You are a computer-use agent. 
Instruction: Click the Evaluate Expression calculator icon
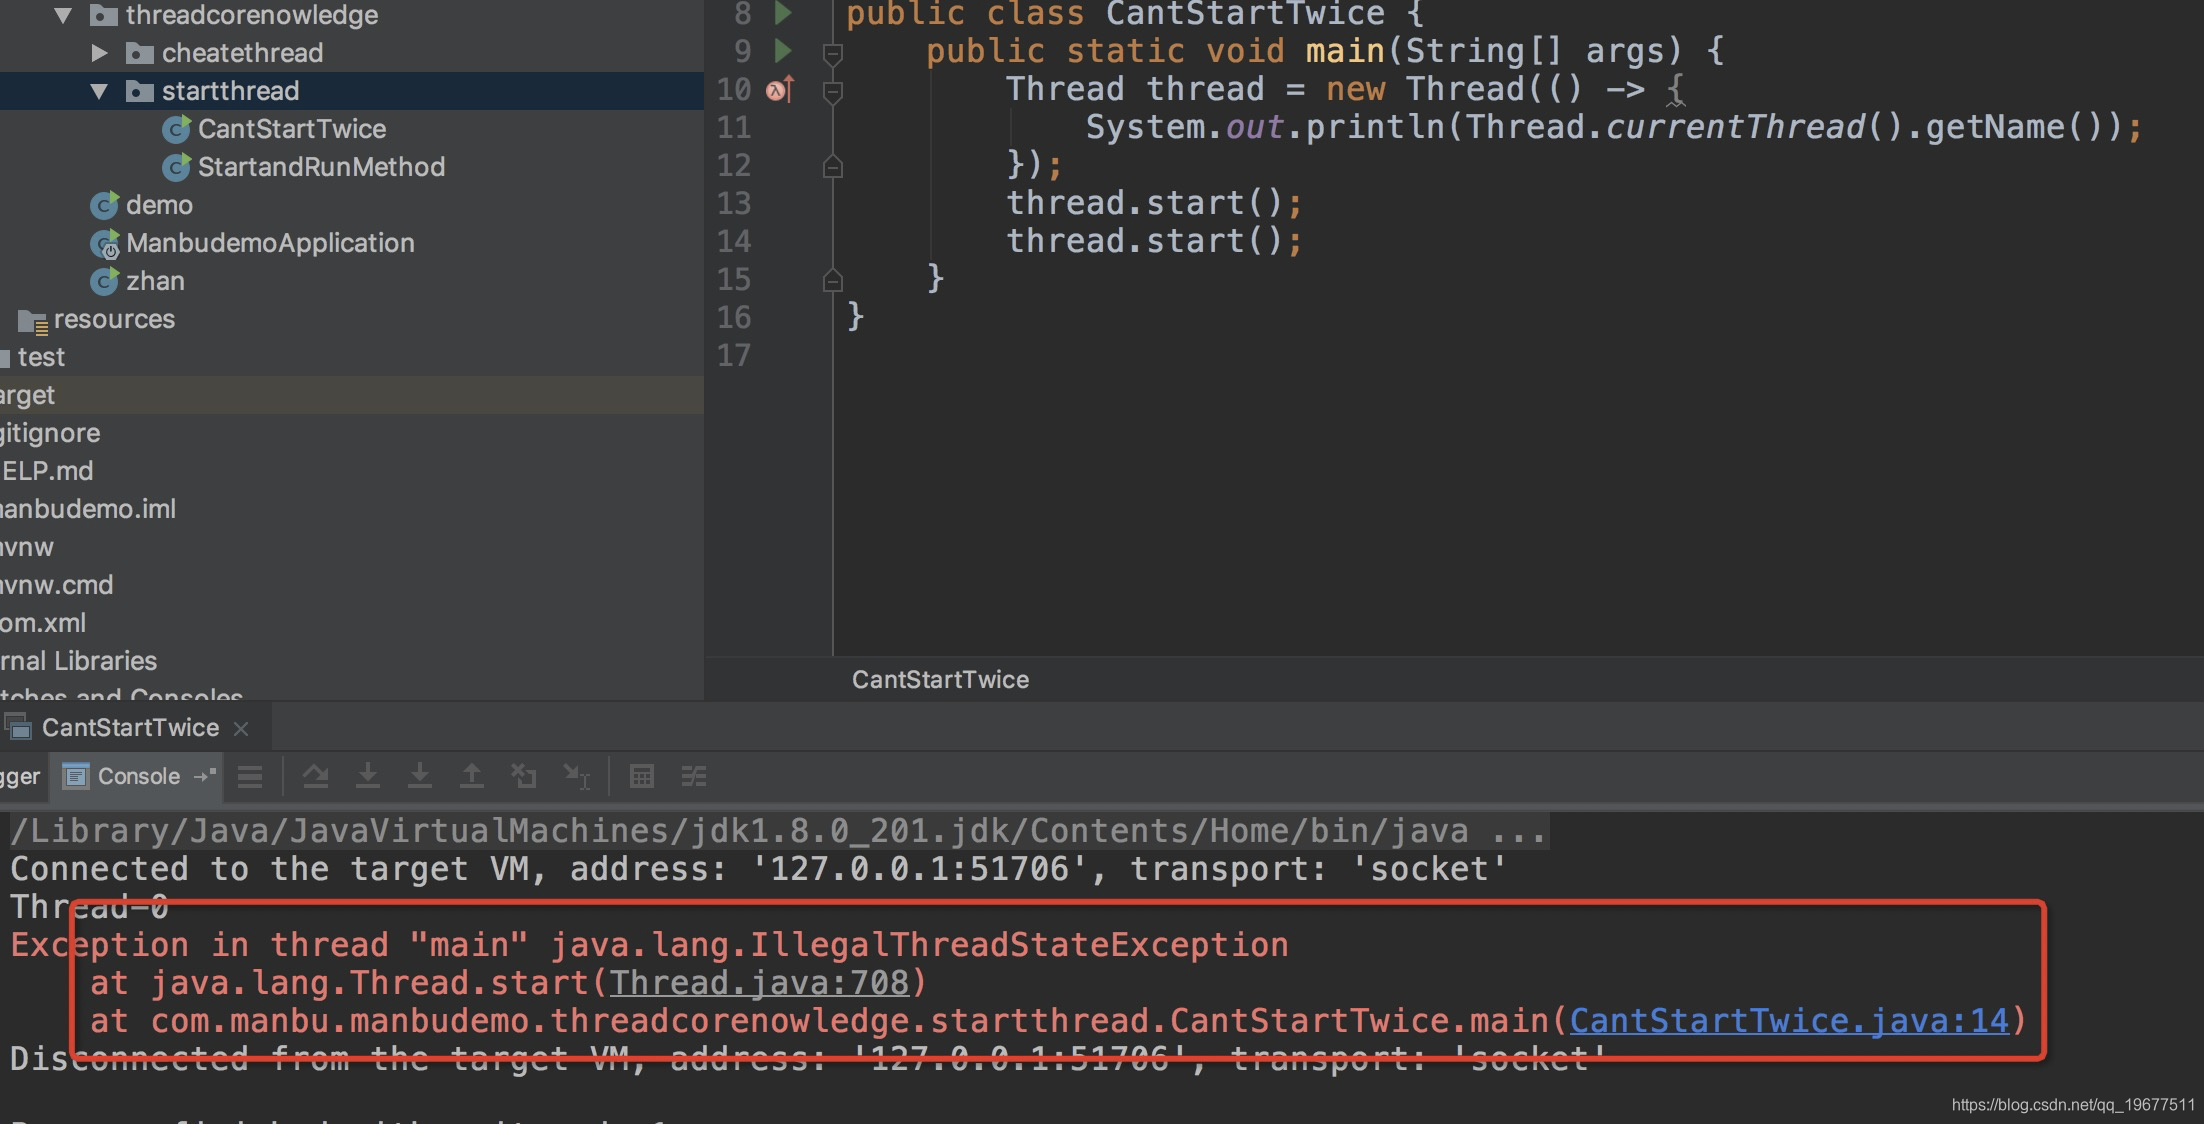pyautogui.click(x=642, y=776)
